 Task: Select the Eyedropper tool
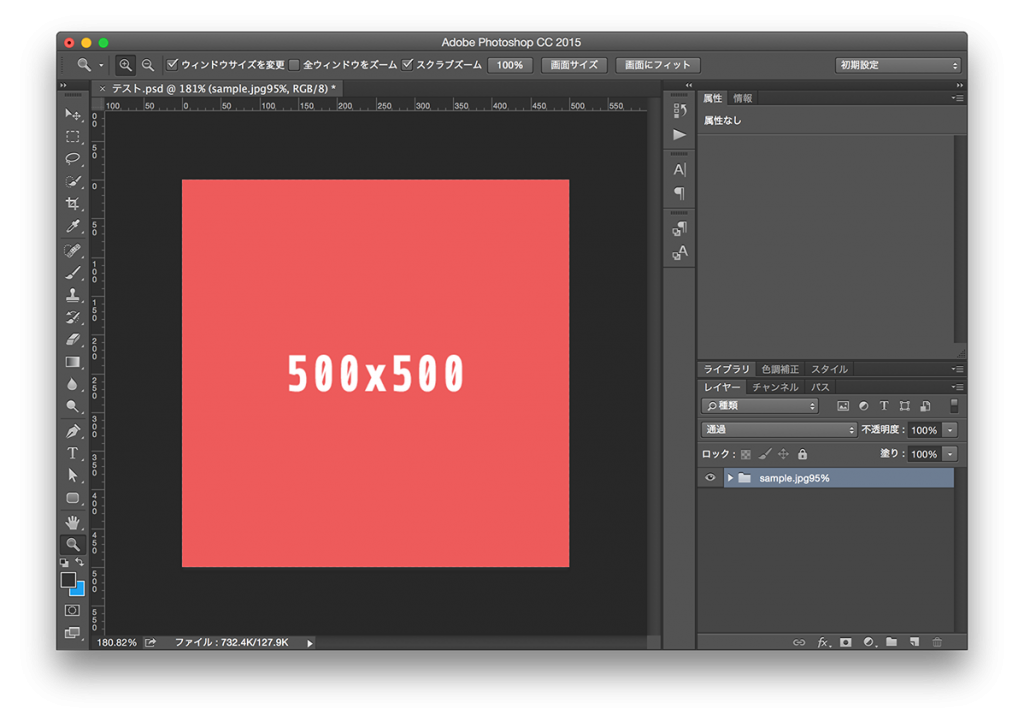[73, 227]
